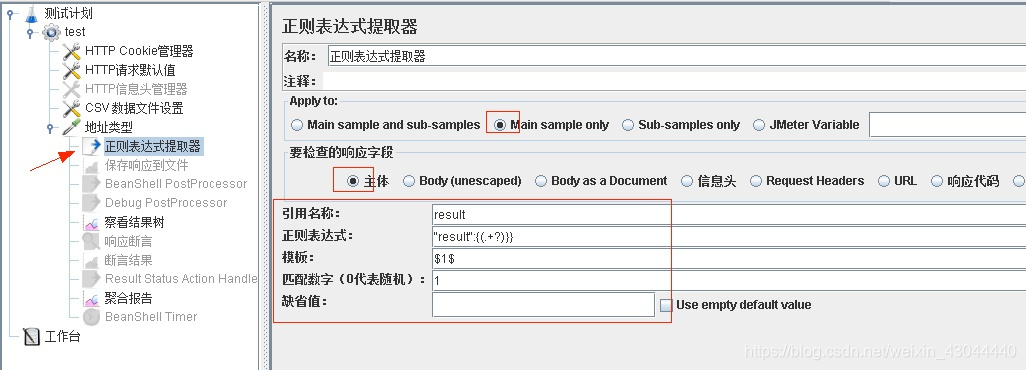1026x370 pixels.
Task: Open HTTP Cookie管理器 tree item
Action: tap(139, 52)
